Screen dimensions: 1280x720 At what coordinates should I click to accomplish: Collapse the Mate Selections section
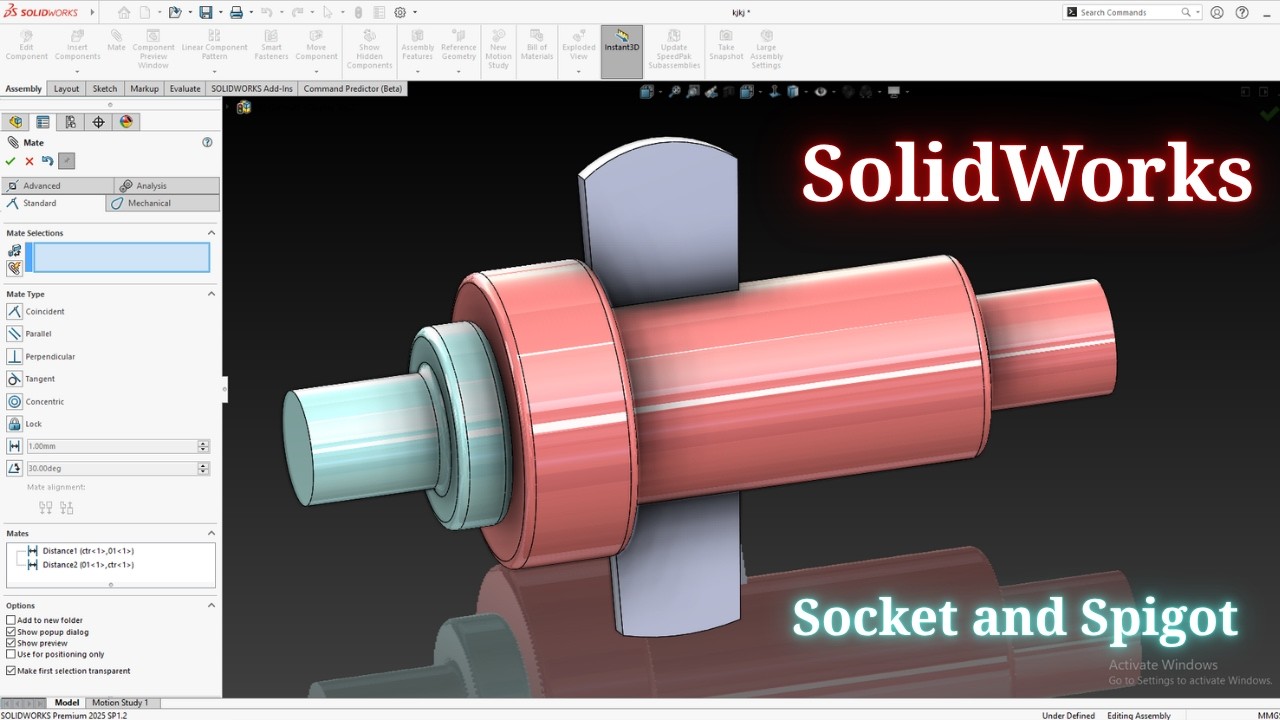pos(211,233)
